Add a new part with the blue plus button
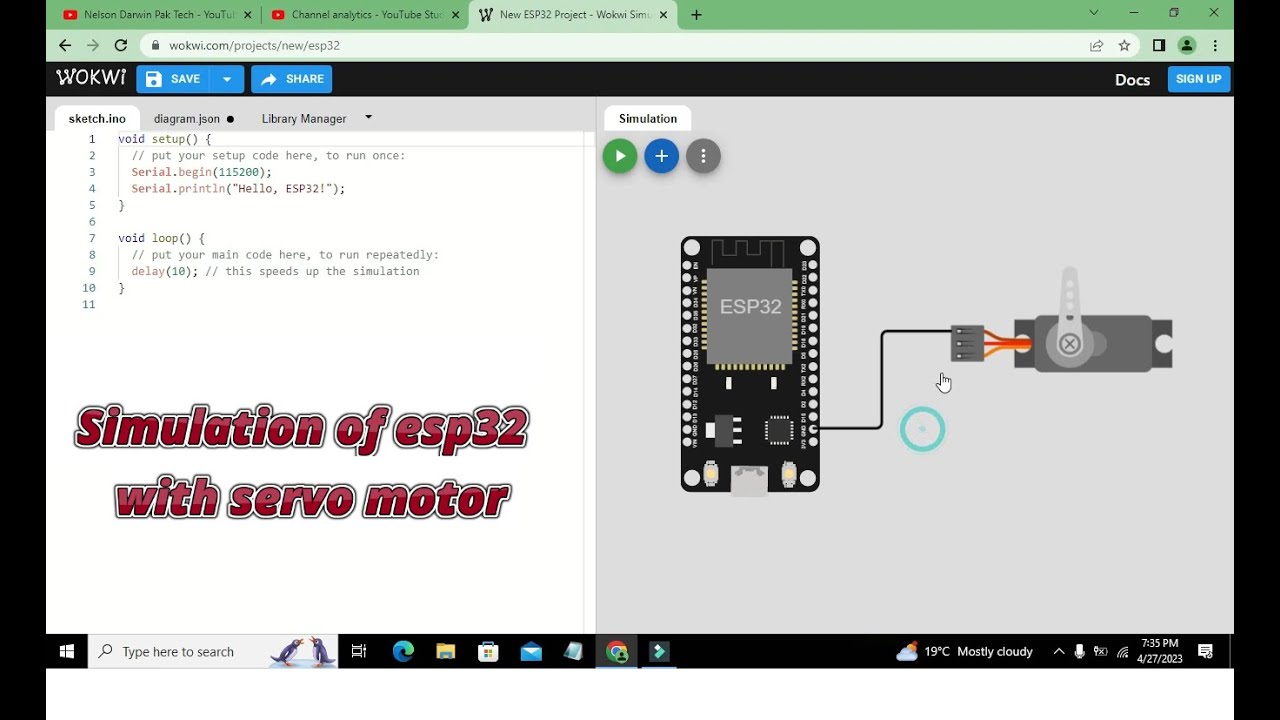The width and height of the screenshot is (1280, 720). 661,156
